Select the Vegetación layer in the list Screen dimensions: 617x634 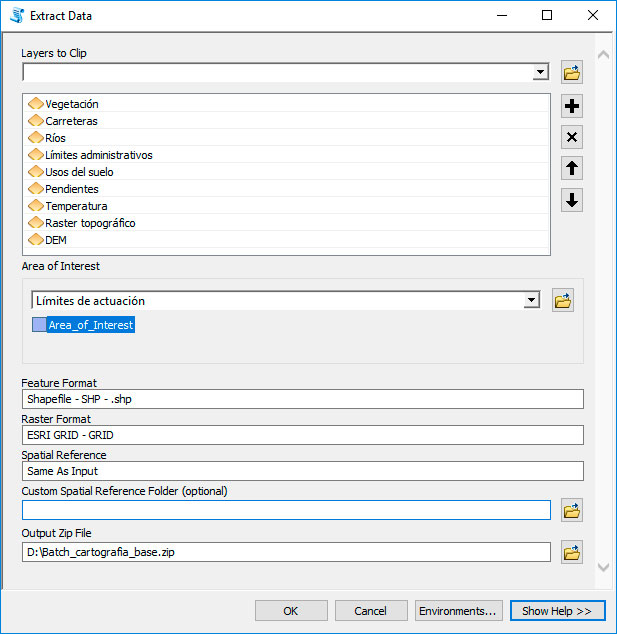click(x=72, y=104)
